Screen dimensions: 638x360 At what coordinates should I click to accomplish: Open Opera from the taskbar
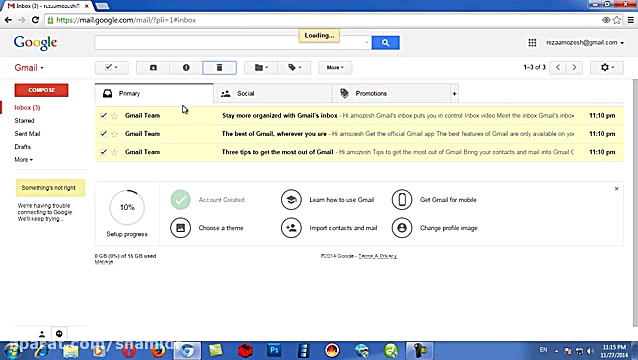pos(129,350)
